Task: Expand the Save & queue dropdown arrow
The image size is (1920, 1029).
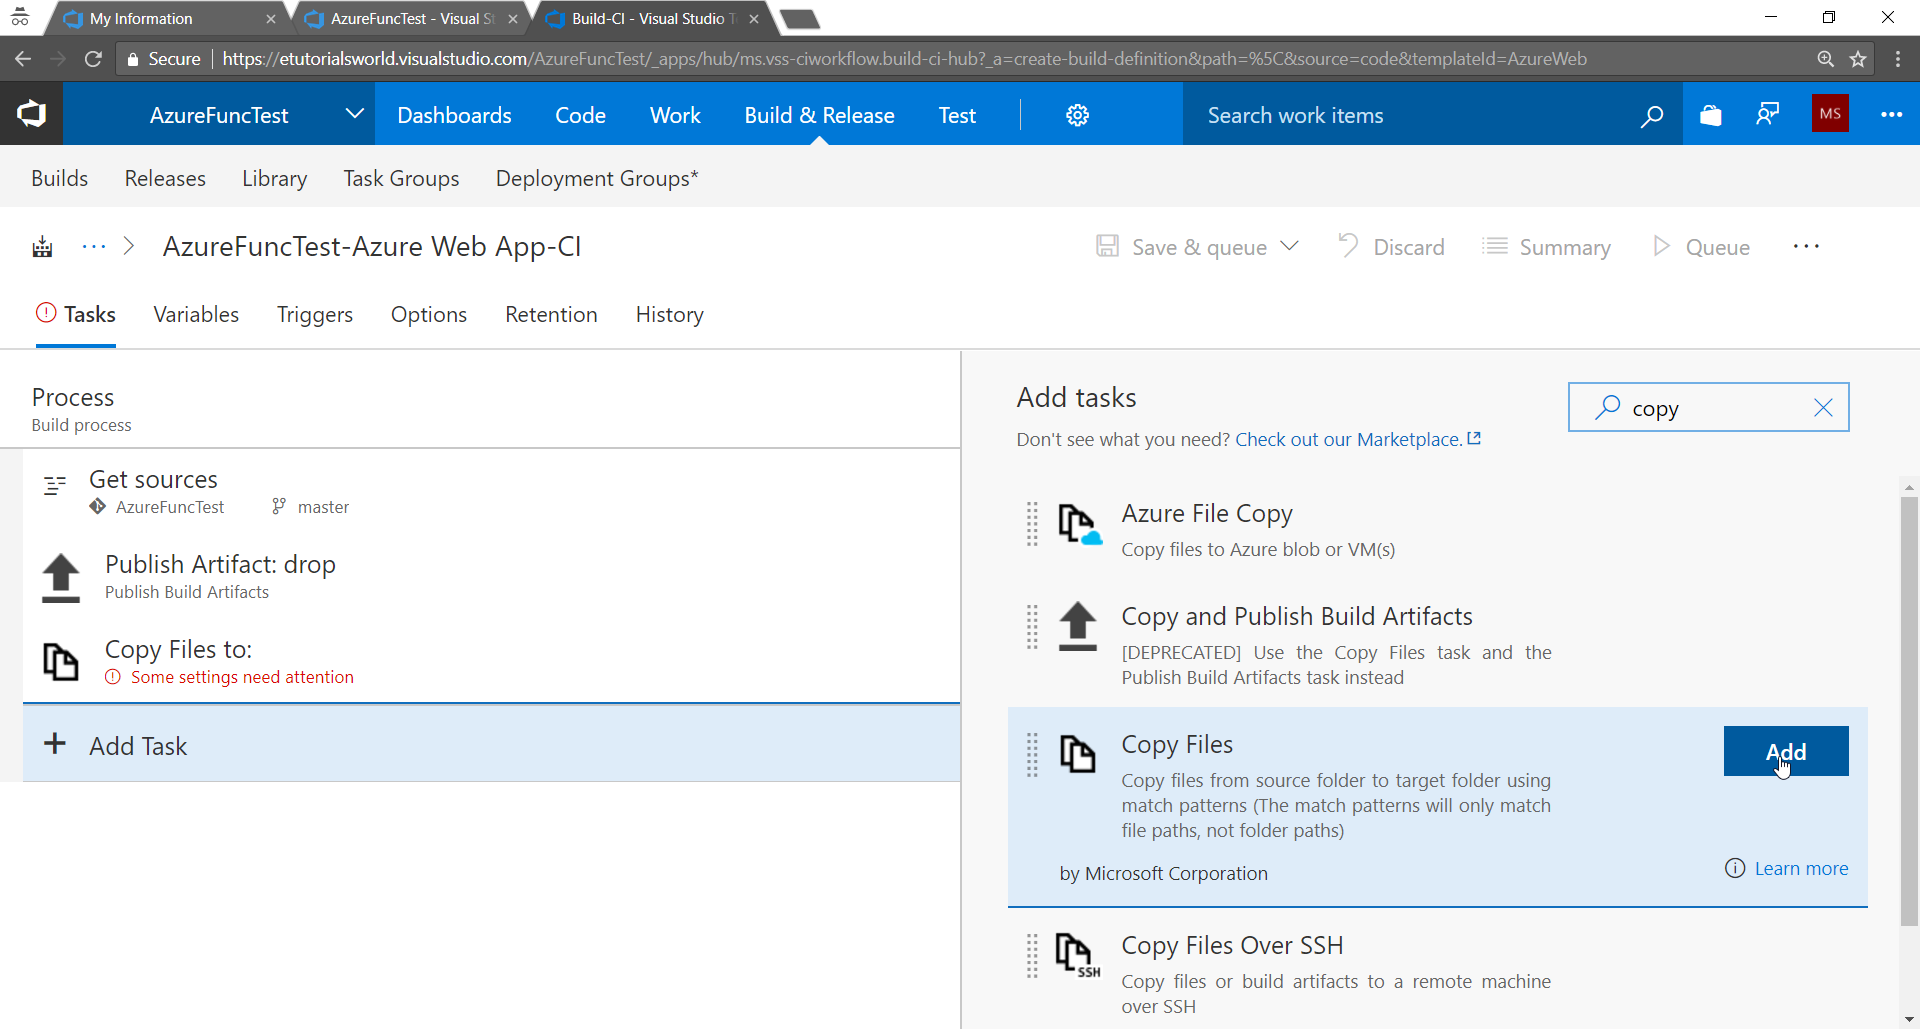Action: (x=1290, y=246)
